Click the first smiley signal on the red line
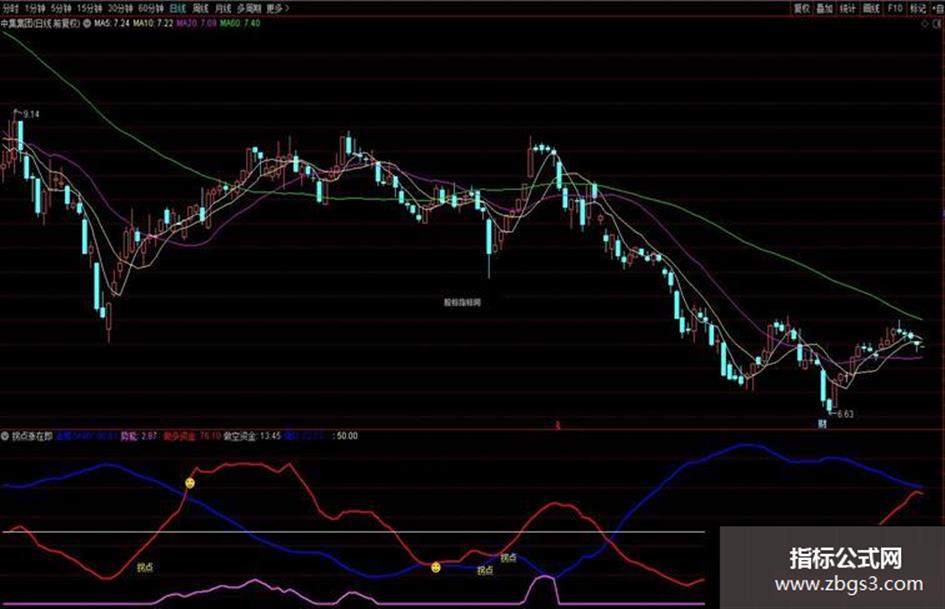The height and width of the screenshot is (609, 945). tap(190, 483)
